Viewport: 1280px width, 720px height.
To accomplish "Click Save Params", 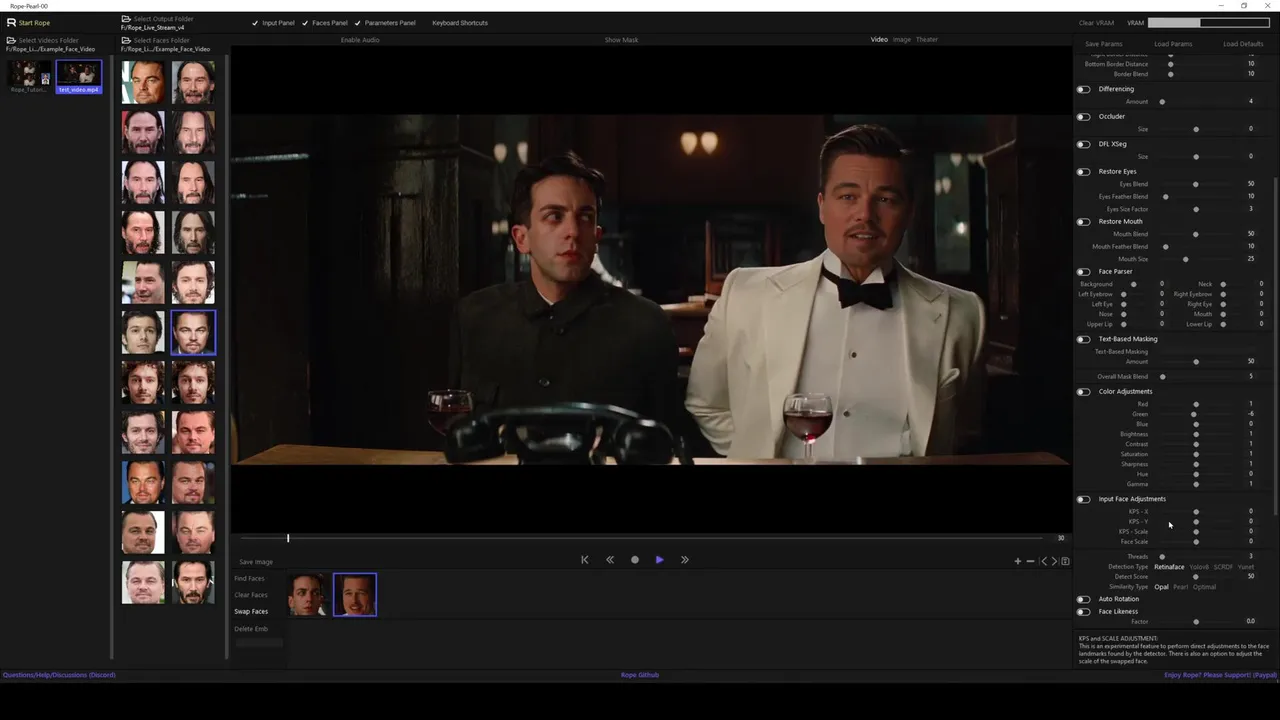I will 1104,44.
